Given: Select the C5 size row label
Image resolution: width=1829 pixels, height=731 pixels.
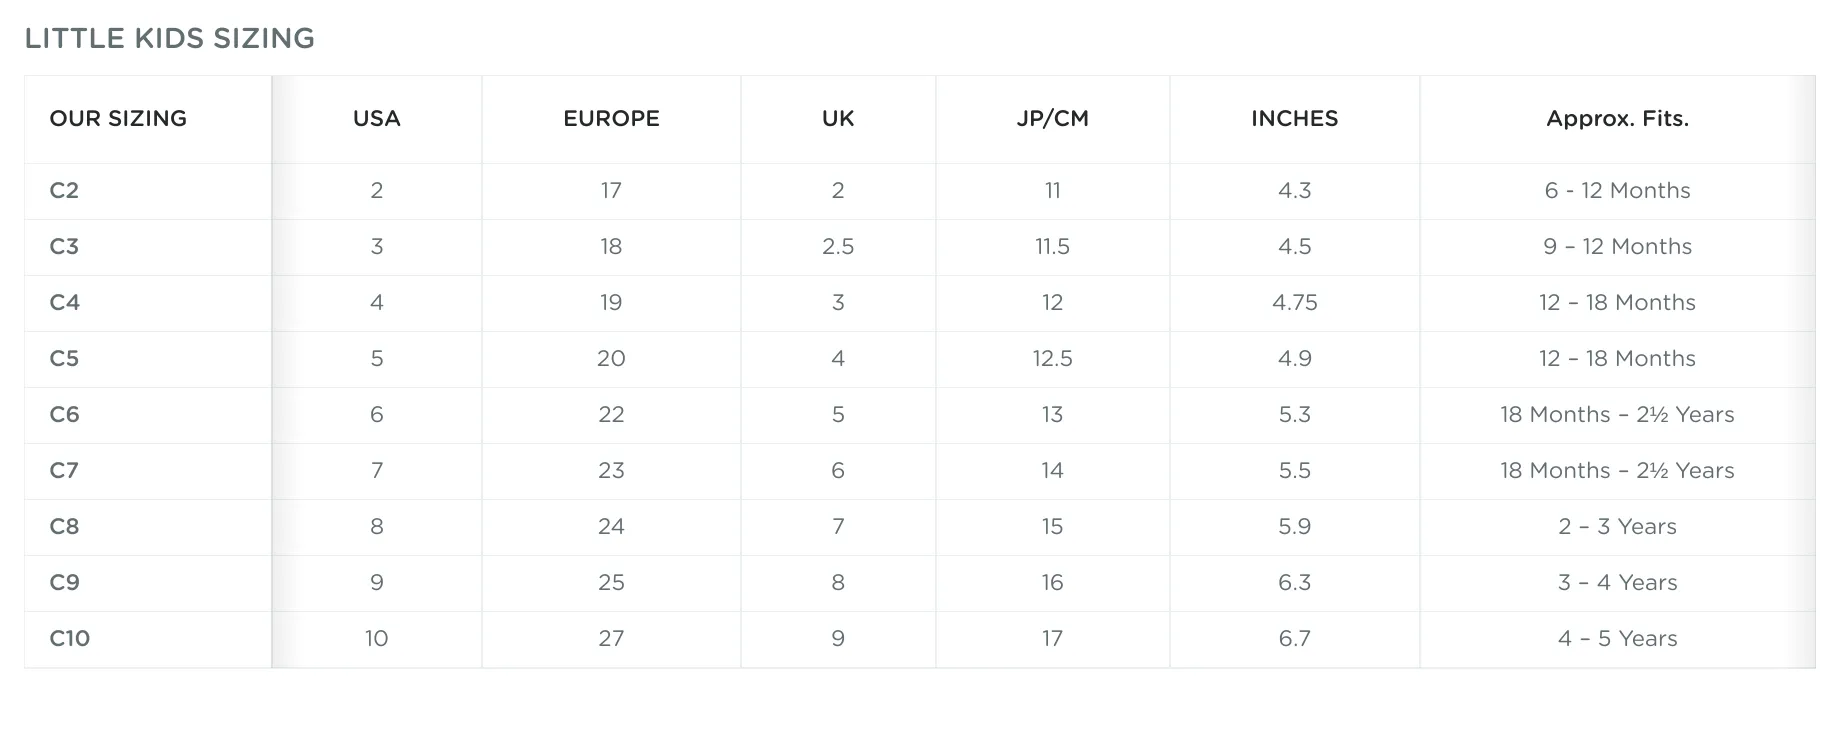Looking at the screenshot, I should point(64,358).
